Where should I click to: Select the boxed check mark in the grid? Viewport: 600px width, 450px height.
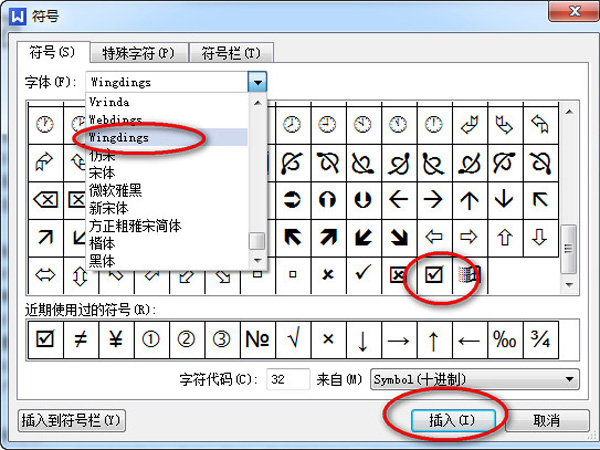(433, 275)
